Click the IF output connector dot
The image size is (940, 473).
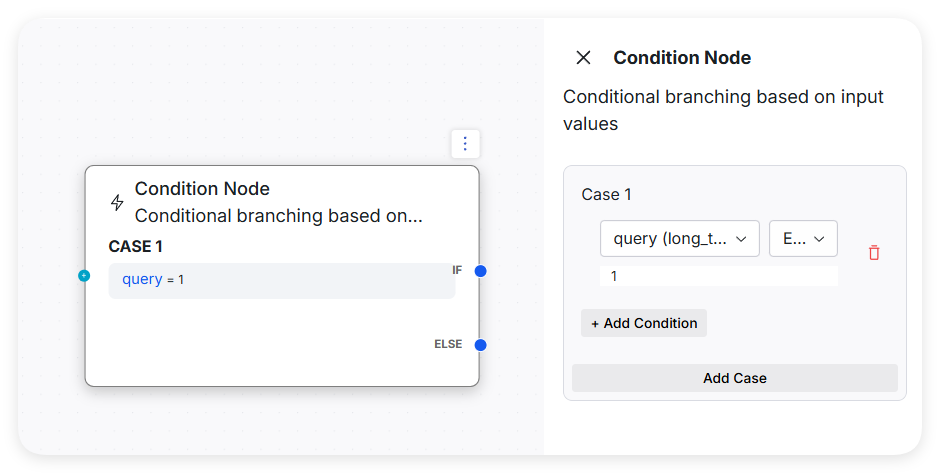click(x=480, y=271)
